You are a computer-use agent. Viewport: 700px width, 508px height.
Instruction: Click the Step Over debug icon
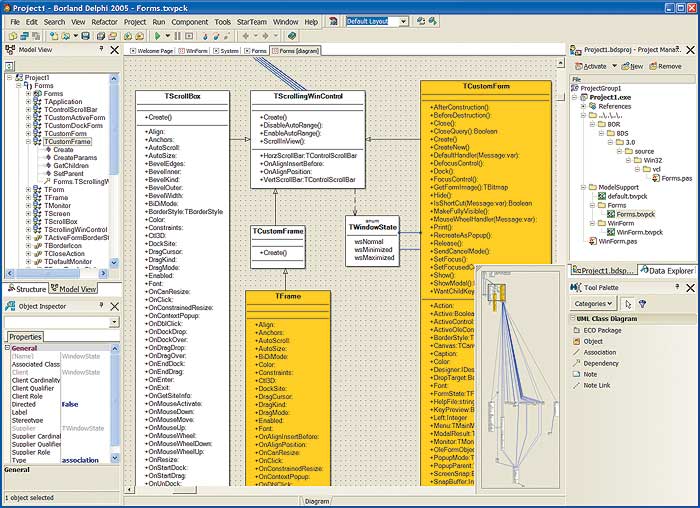216,36
